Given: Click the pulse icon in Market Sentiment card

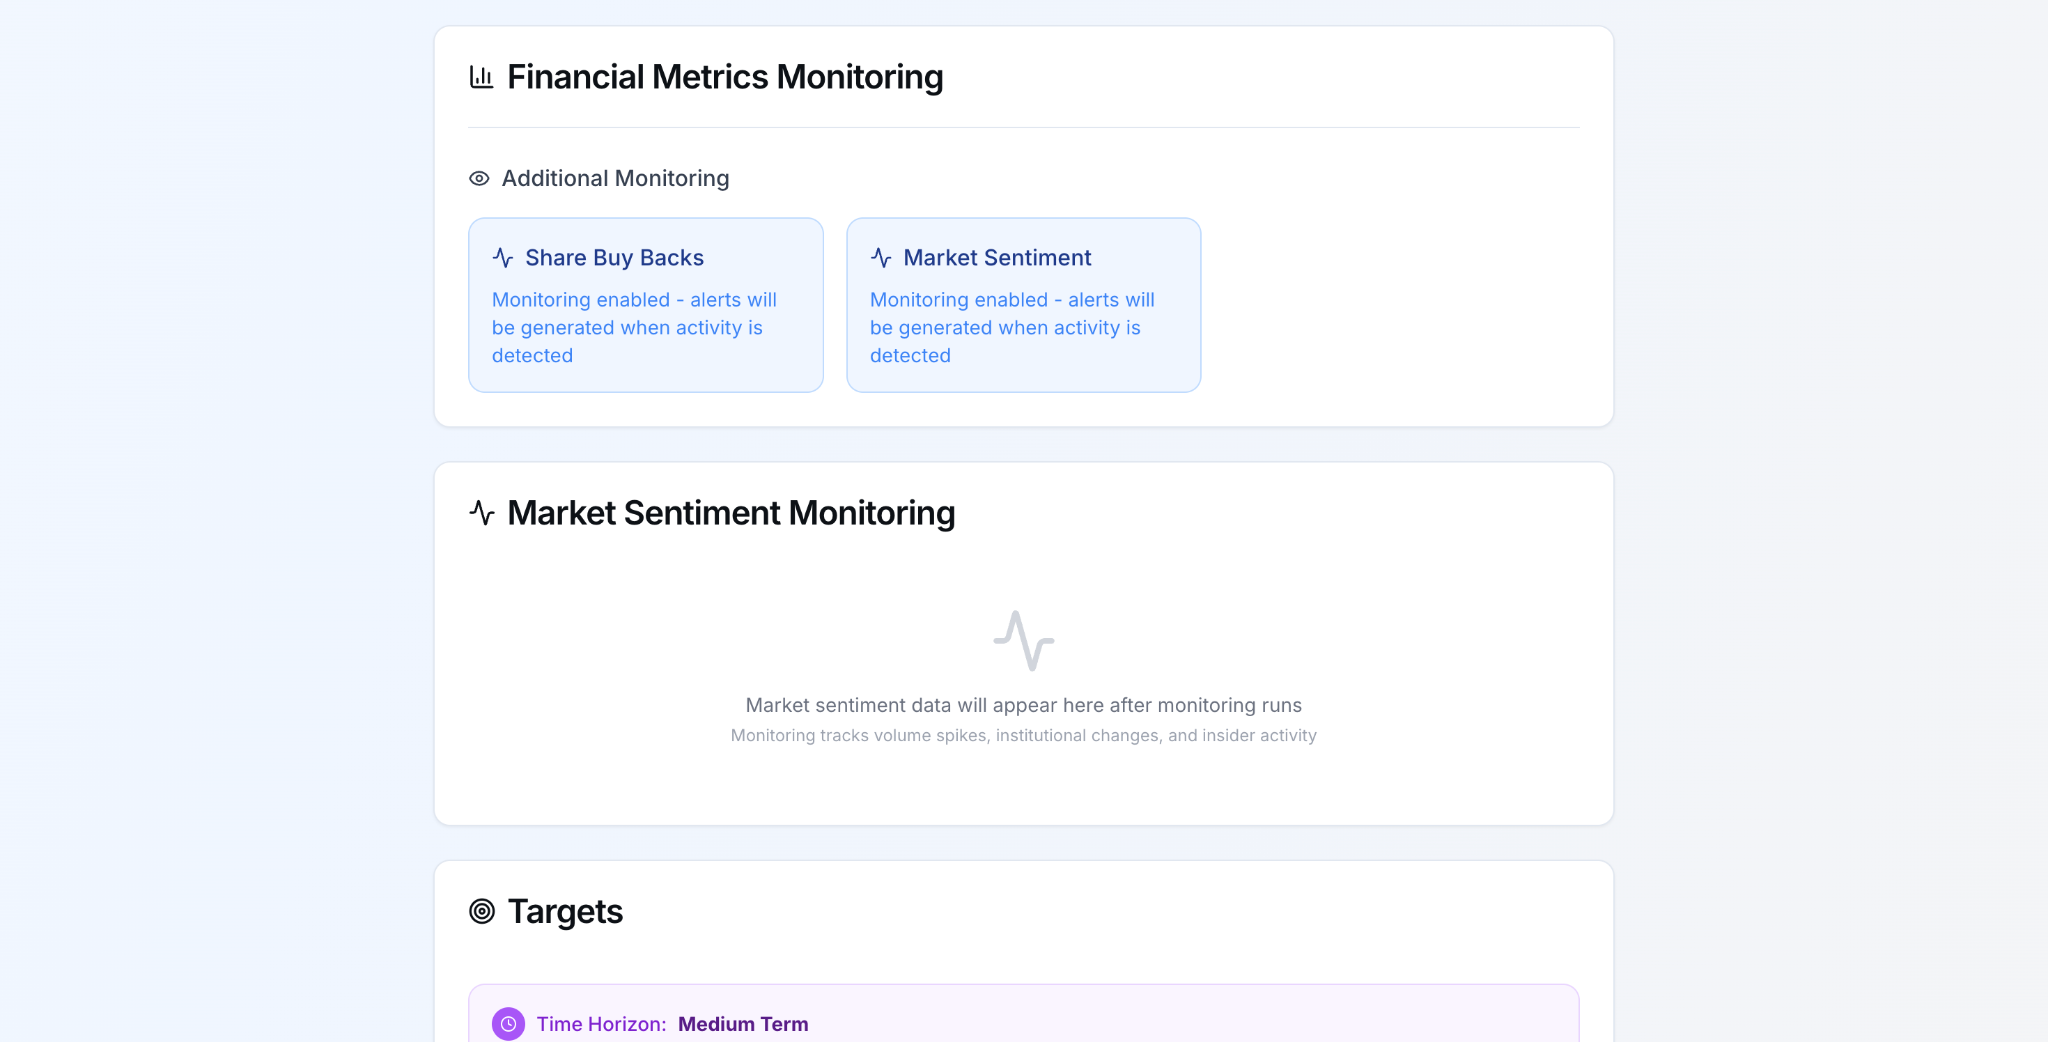Looking at the screenshot, I should pyautogui.click(x=881, y=258).
